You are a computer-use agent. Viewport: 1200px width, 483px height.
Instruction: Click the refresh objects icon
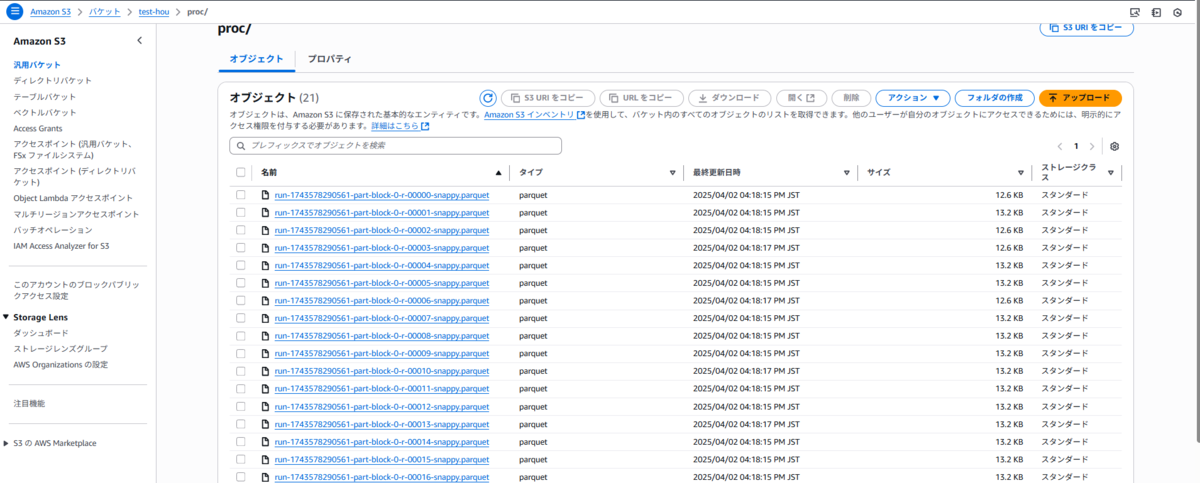tap(487, 98)
